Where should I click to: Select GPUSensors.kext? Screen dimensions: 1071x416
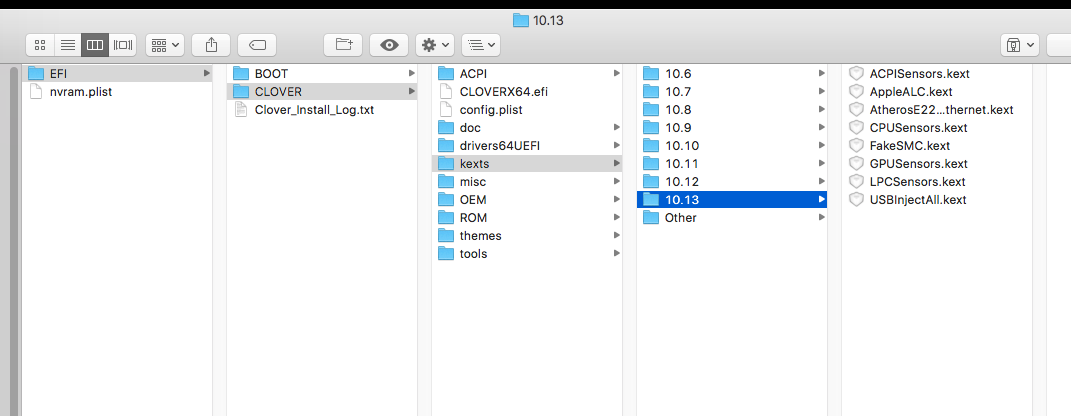pos(936,163)
